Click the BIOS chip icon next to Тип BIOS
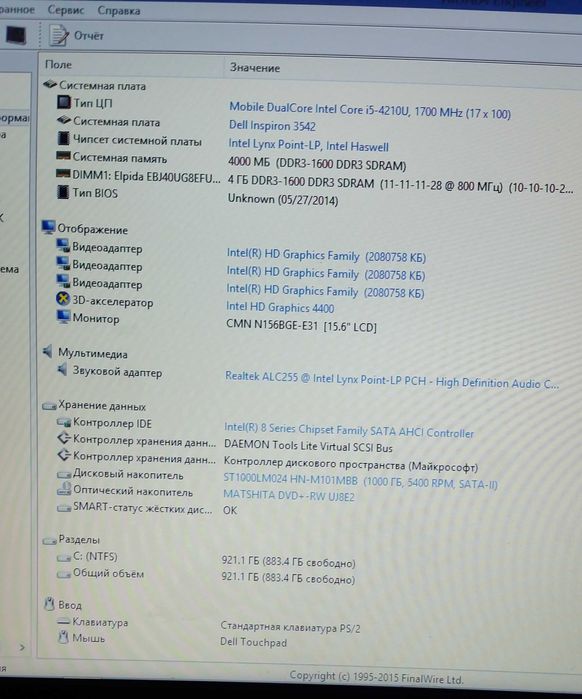582x699 pixels. pyautogui.click(x=63, y=192)
